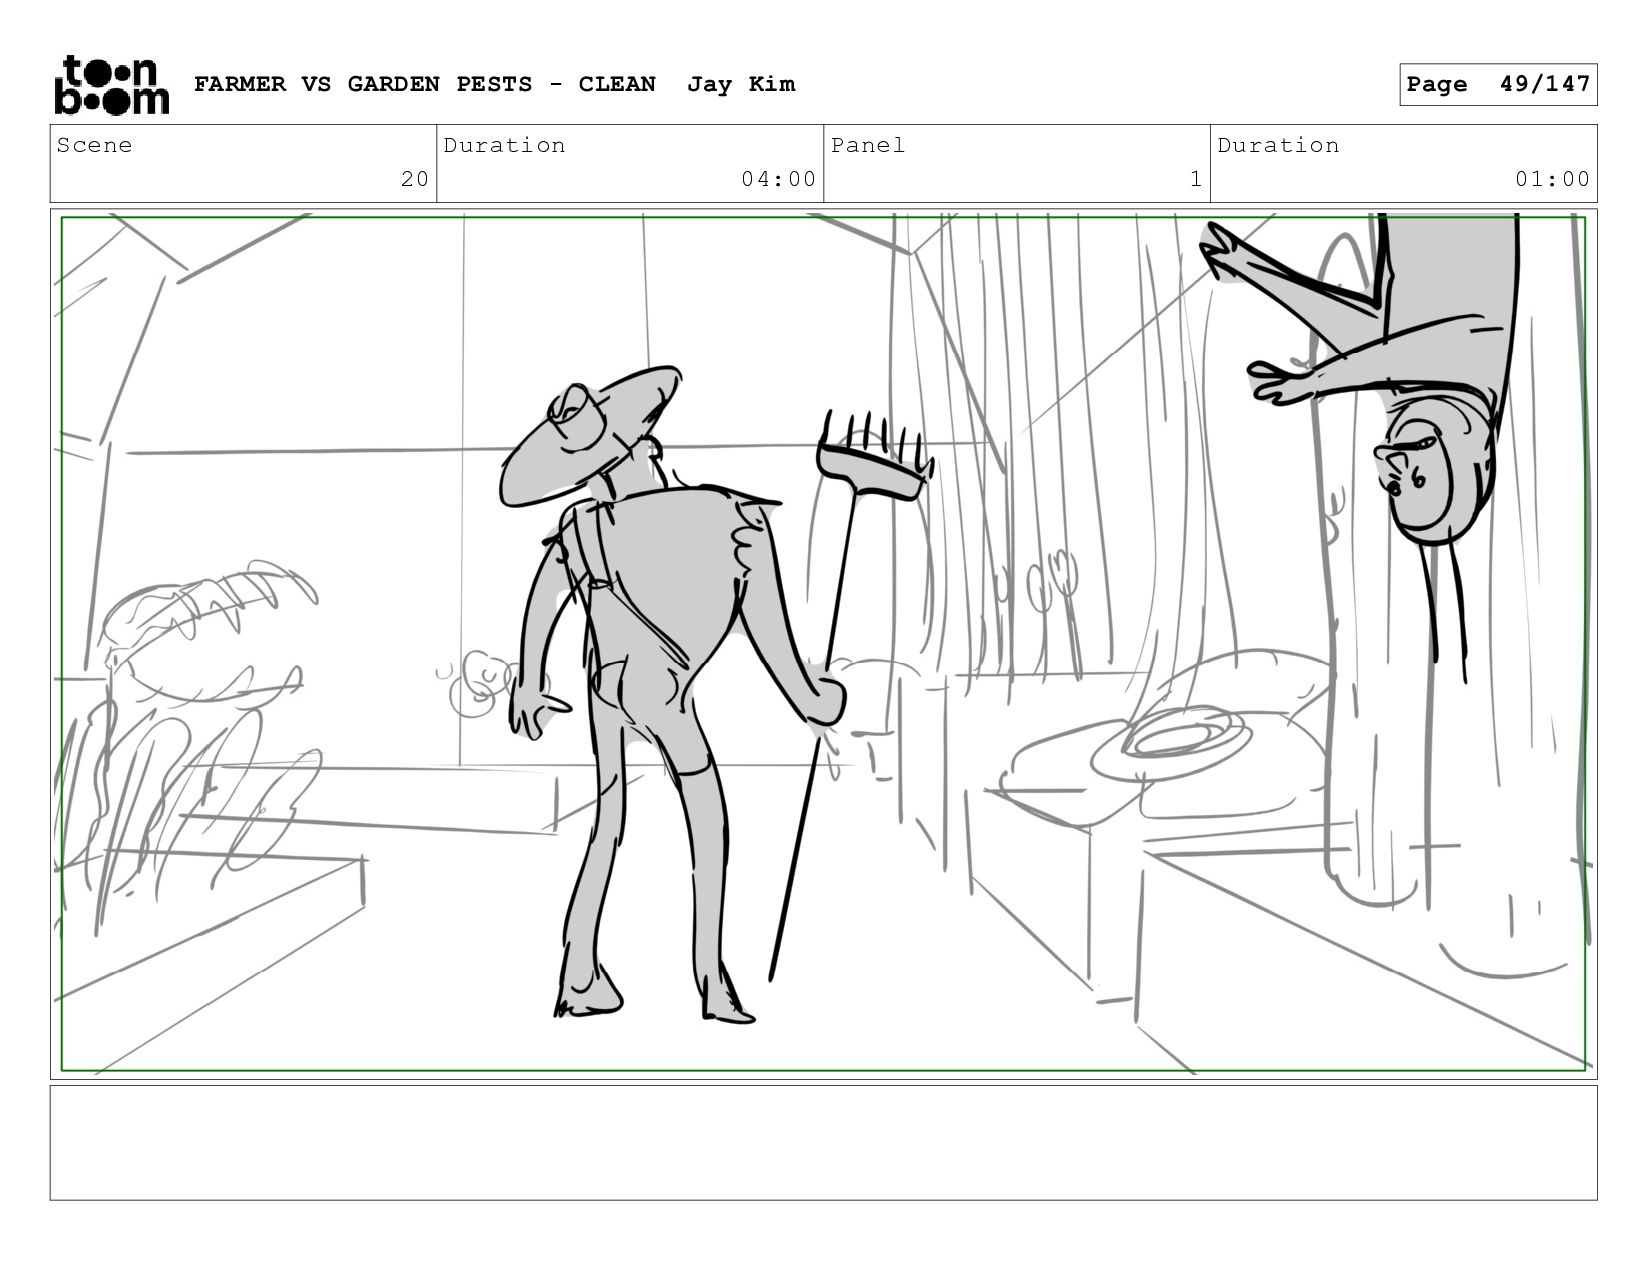Click the Toon Boom logo
The width and height of the screenshot is (1650, 1275).
pyautogui.click(x=111, y=85)
